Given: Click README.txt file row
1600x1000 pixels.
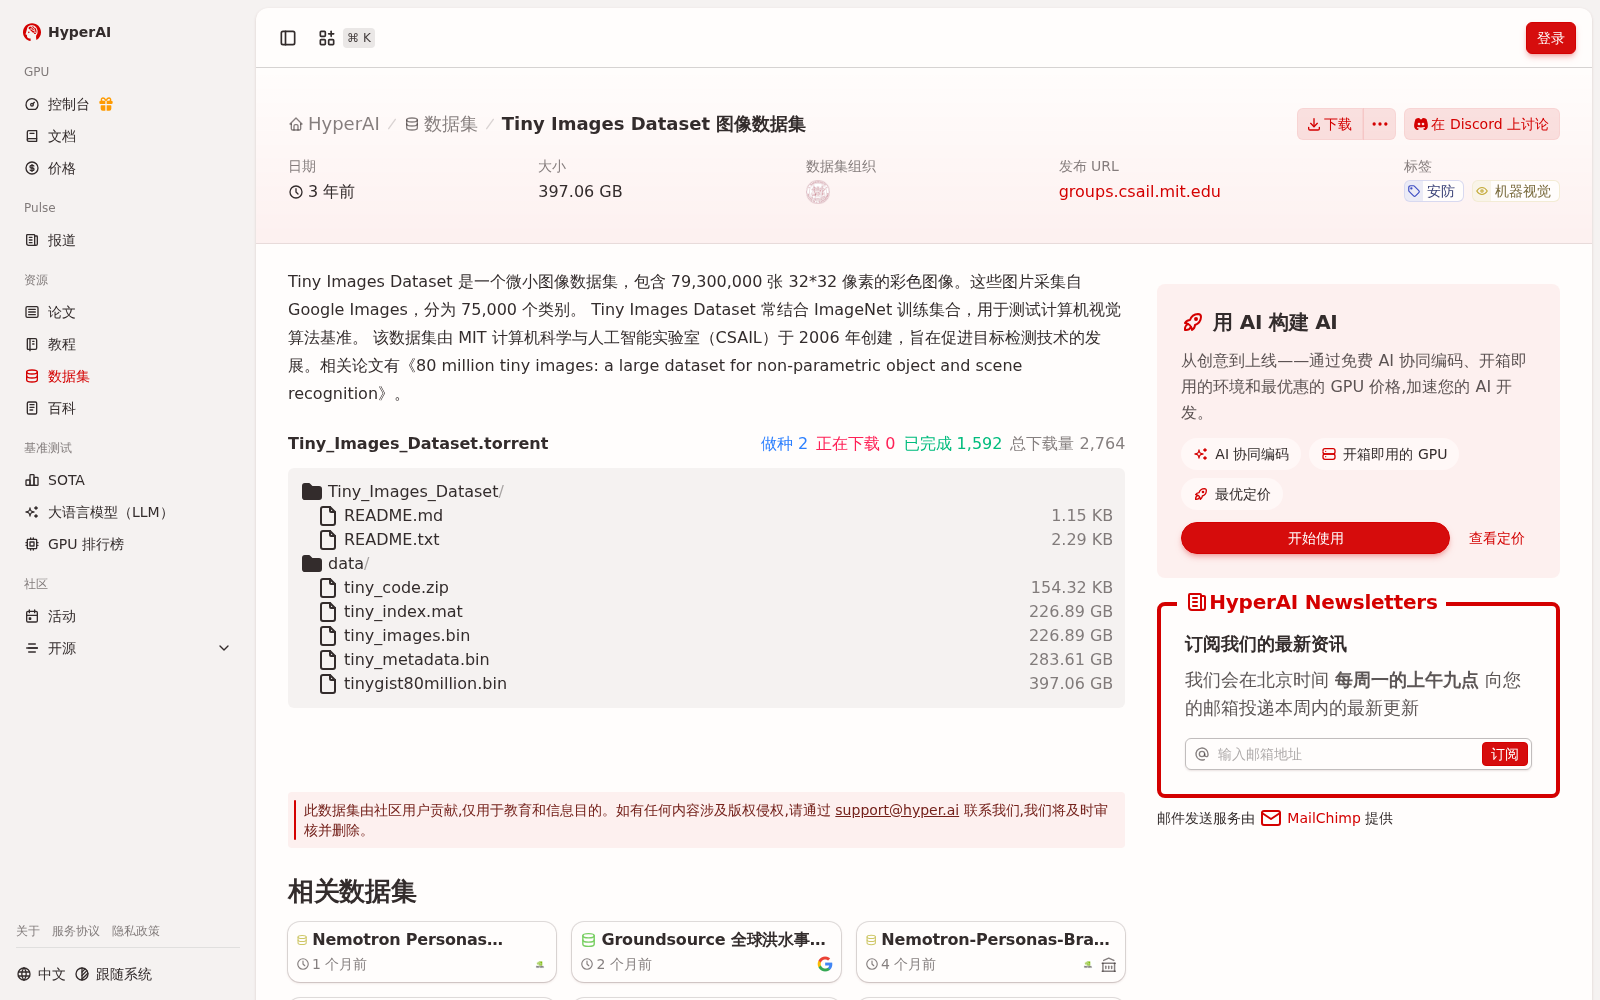Looking at the screenshot, I should (706, 539).
